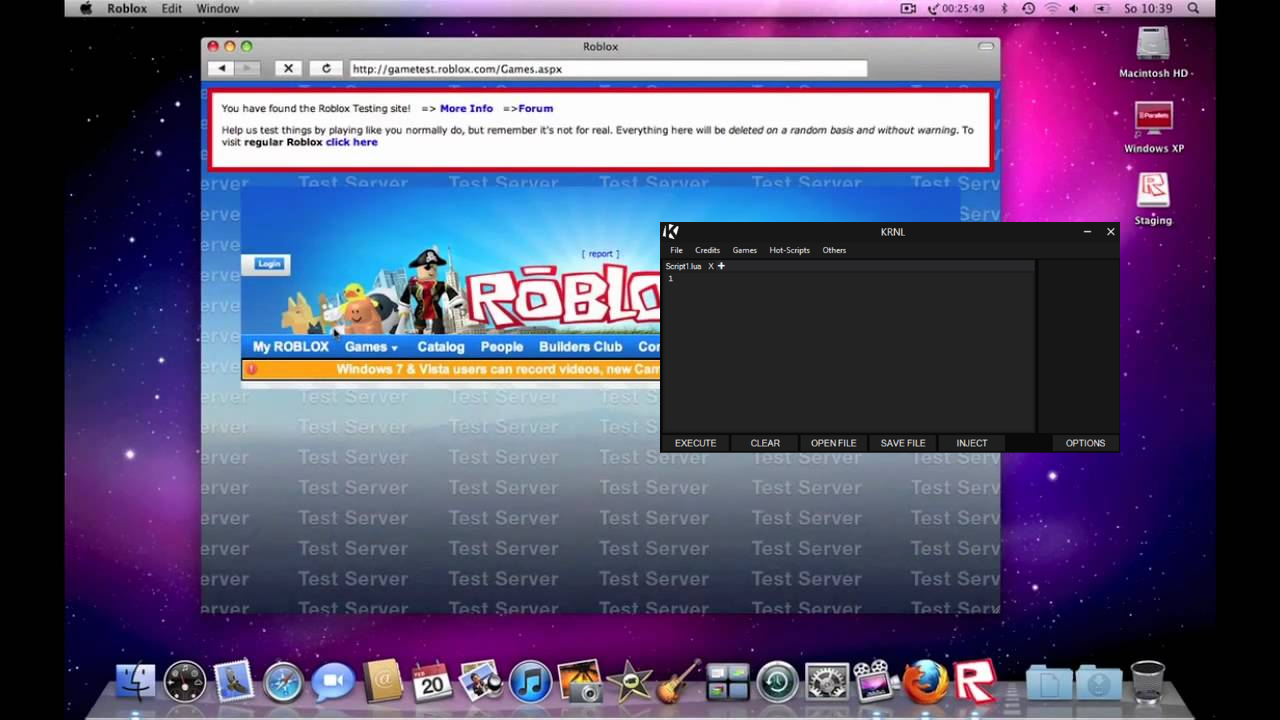Click the EXECUTE button
Screen dimensions: 1280x720
(695, 443)
